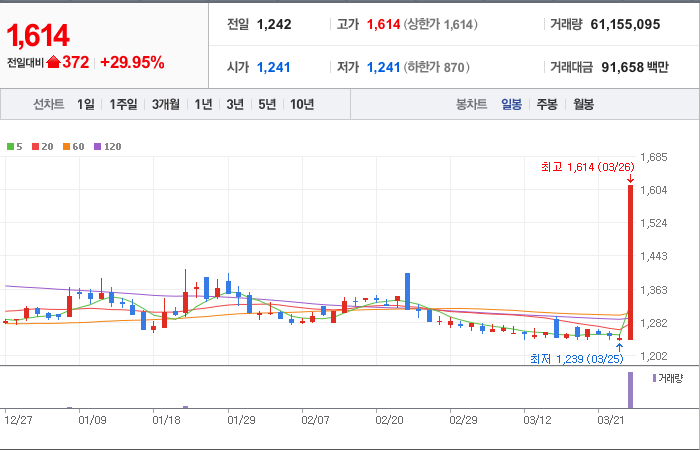The height and width of the screenshot is (450, 700).
Task: Click the green 5-day moving average swatch
Action: pyautogui.click(x=10, y=146)
